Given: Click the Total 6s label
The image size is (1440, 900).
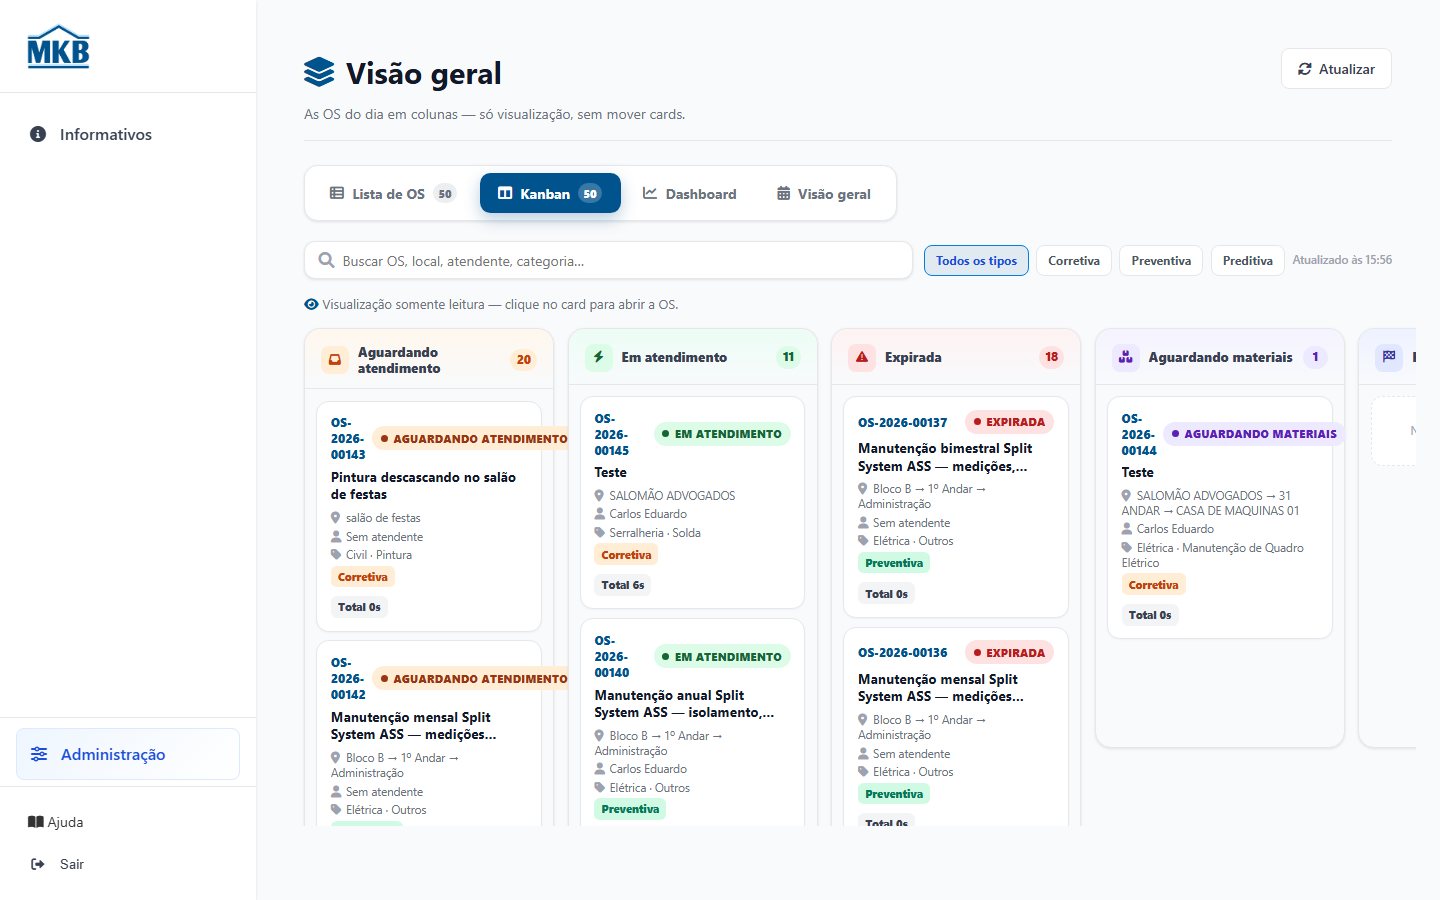Looking at the screenshot, I should (x=623, y=585).
